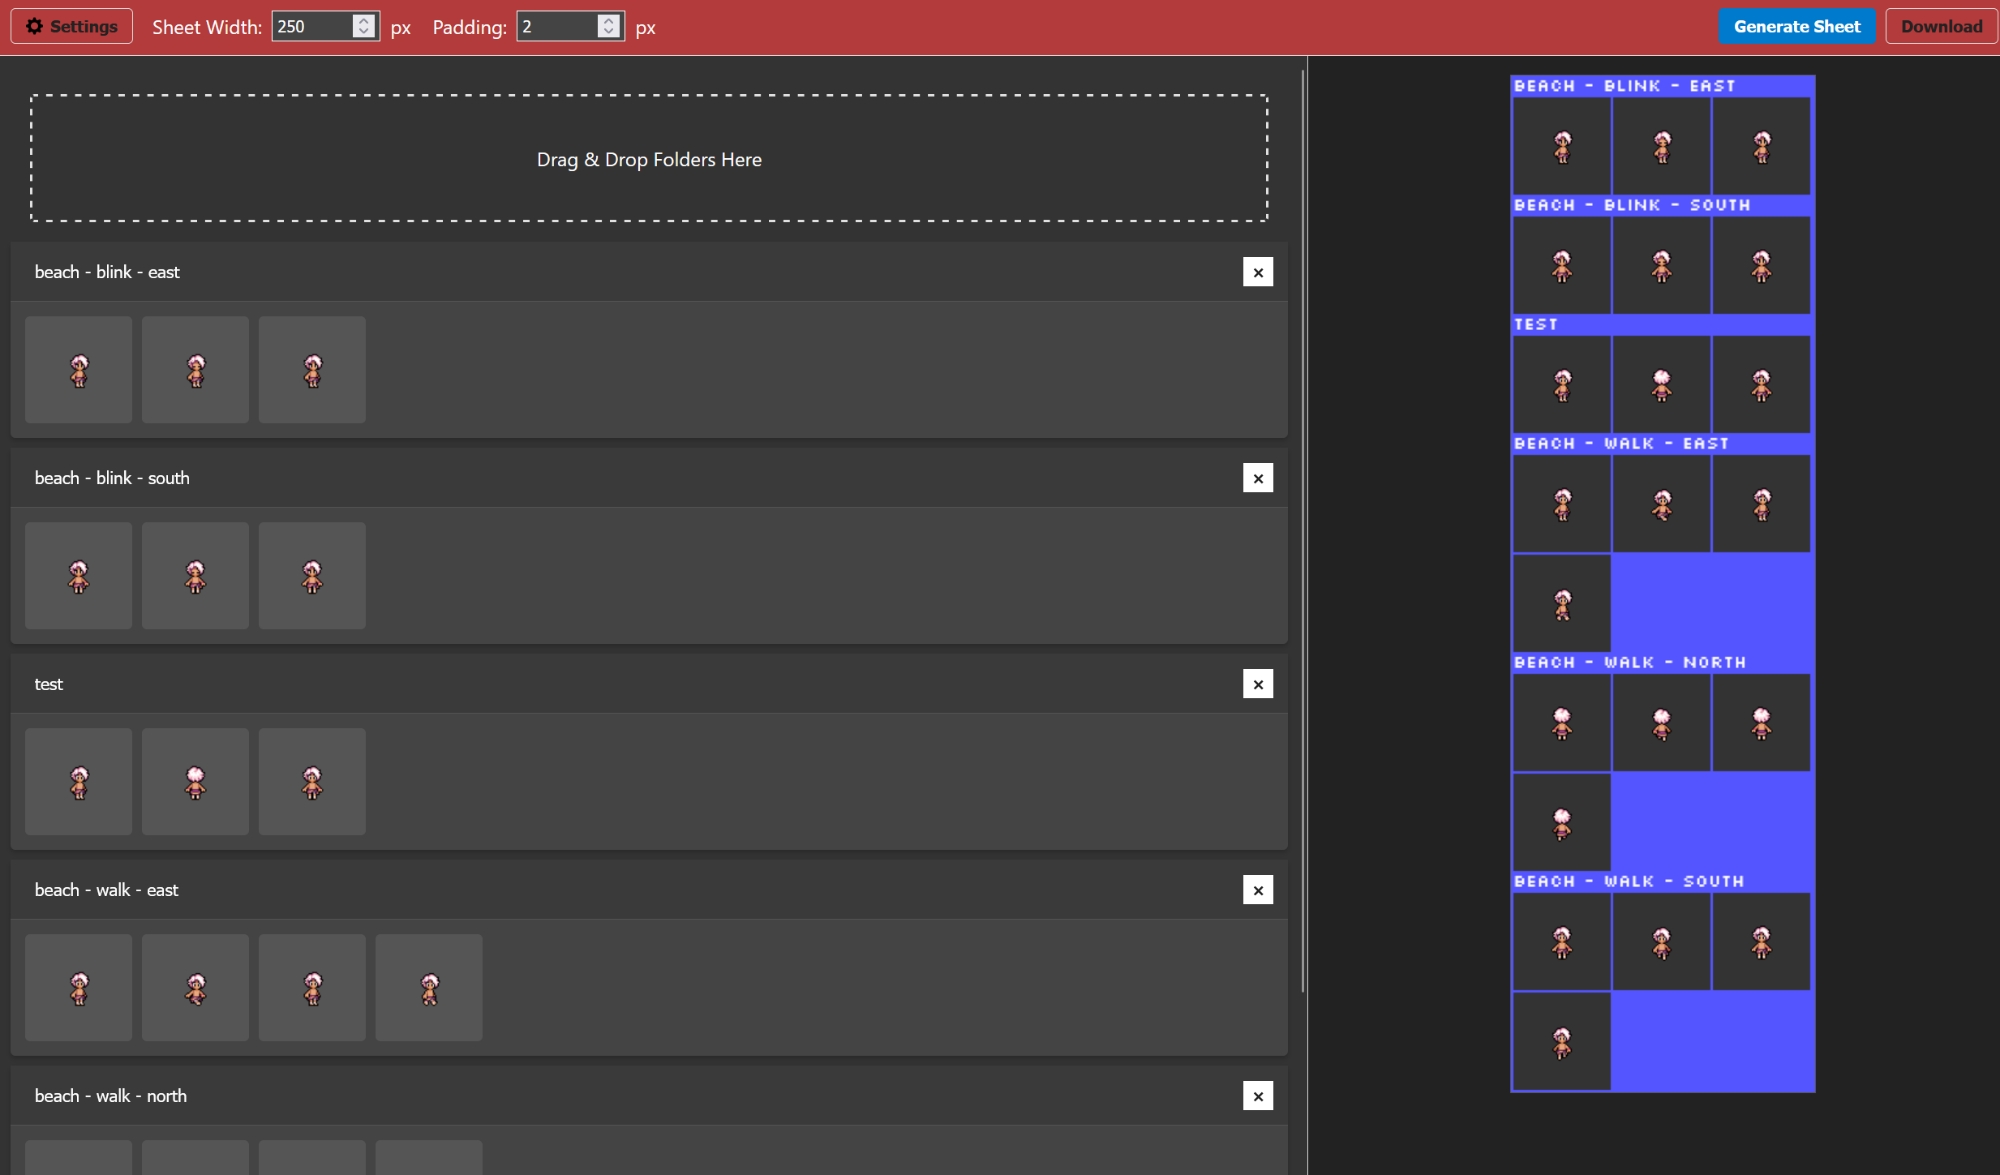Viewport: 2000px width, 1175px height.
Task: Remove the 'beach - walk - east' group
Action: [x=1257, y=890]
